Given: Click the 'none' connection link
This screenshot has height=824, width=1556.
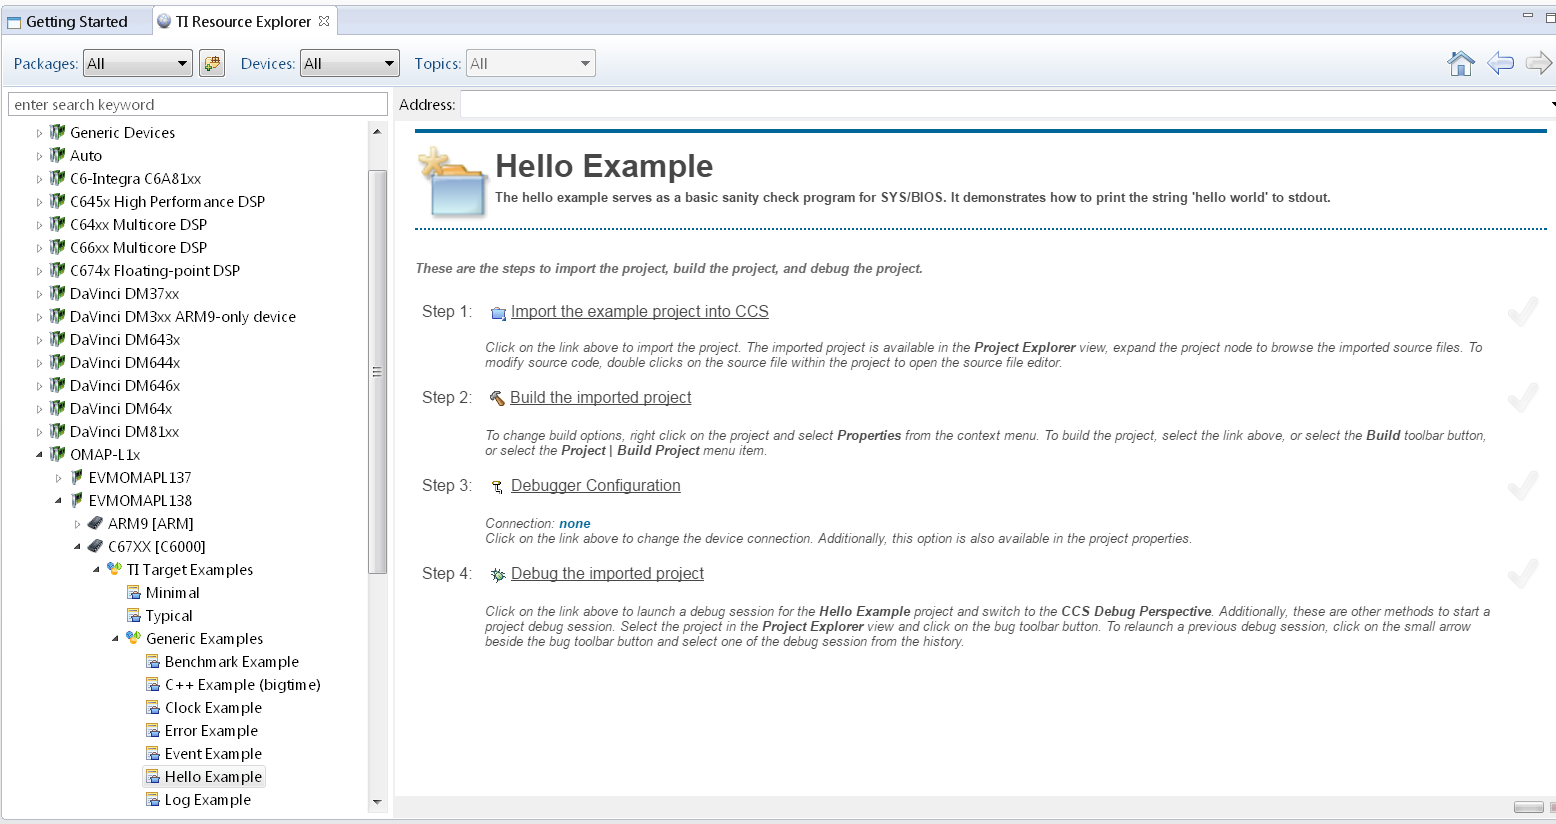Looking at the screenshot, I should point(574,523).
